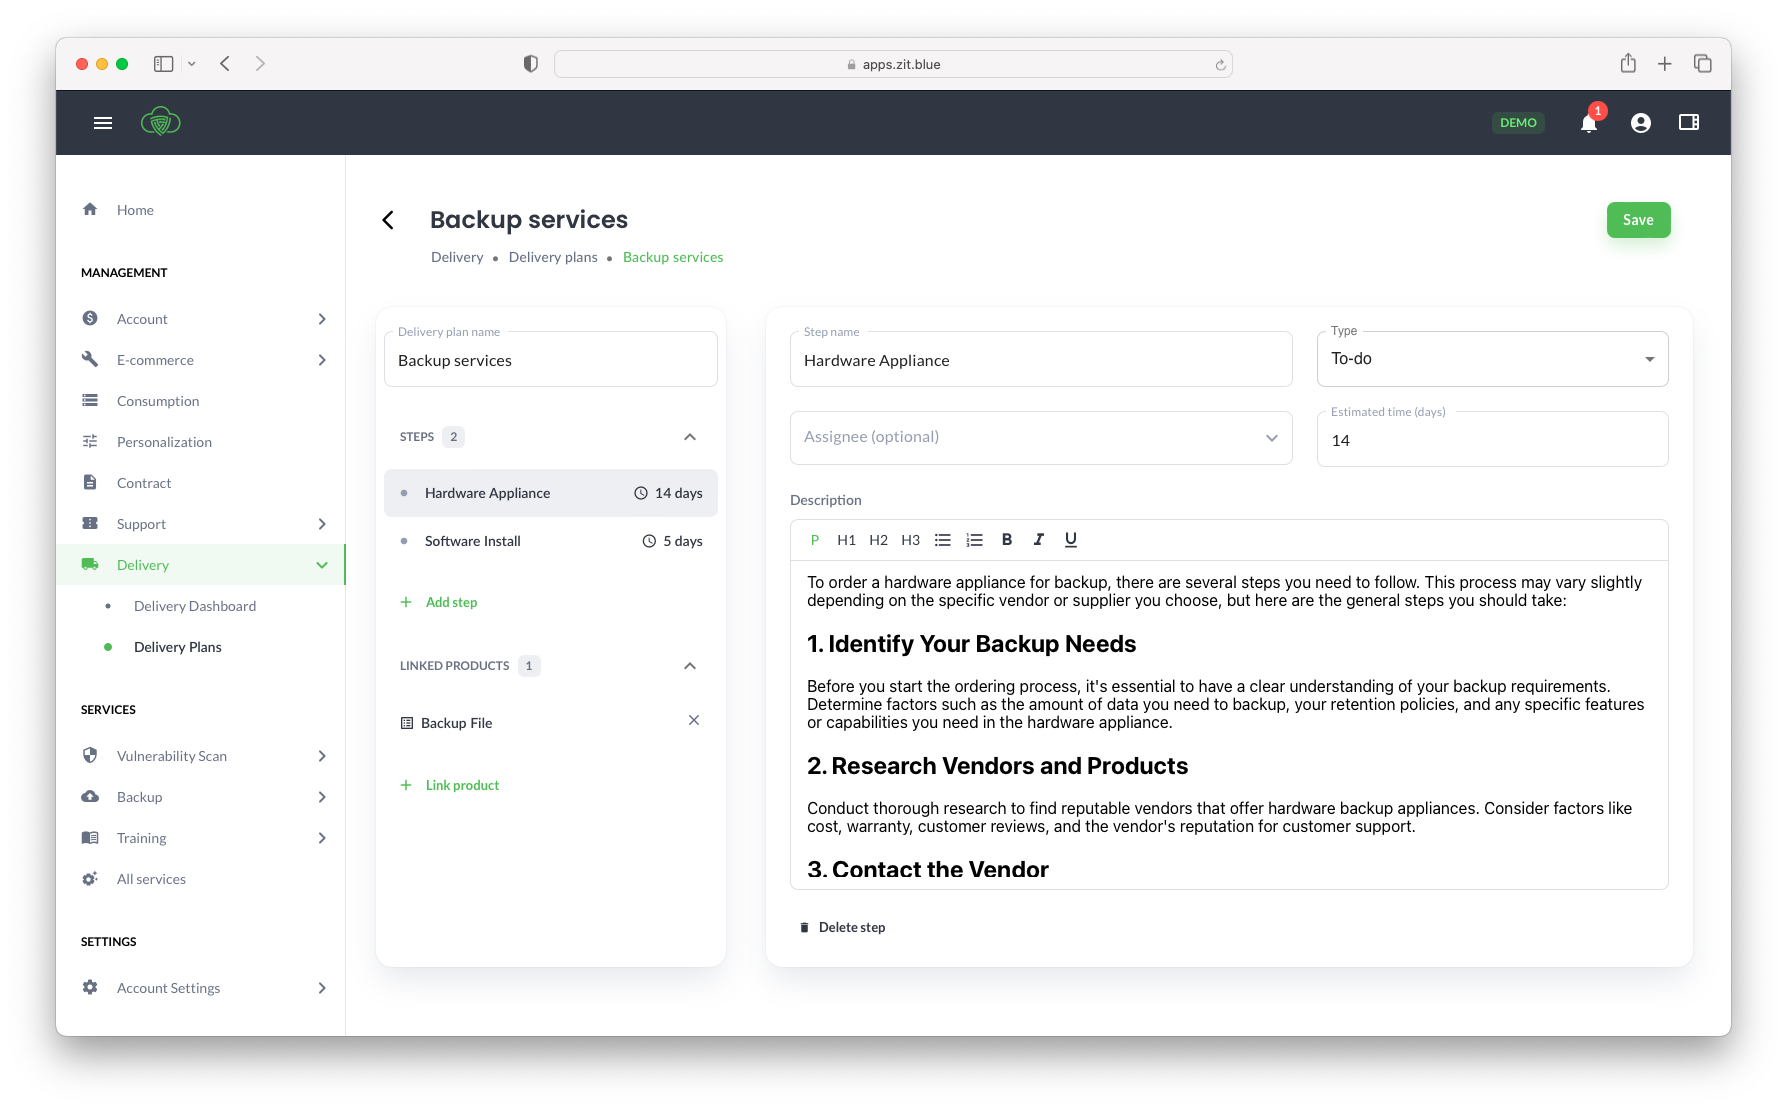Open a new Safari tab with plus
Image resolution: width=1787 pixels, height=1110 pixels.
tap(1665, 64)
